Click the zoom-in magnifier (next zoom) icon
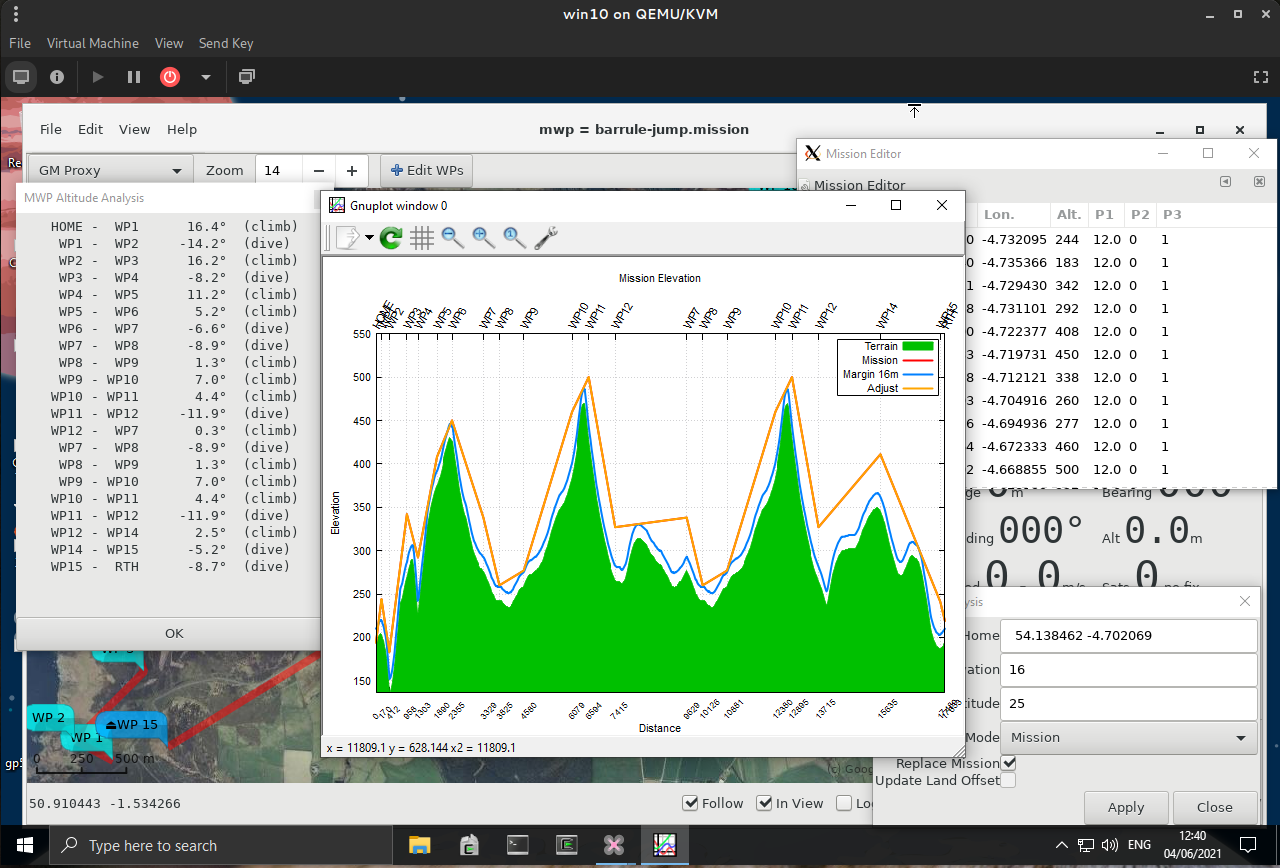The image size is (1280, 868). [484, 238]
